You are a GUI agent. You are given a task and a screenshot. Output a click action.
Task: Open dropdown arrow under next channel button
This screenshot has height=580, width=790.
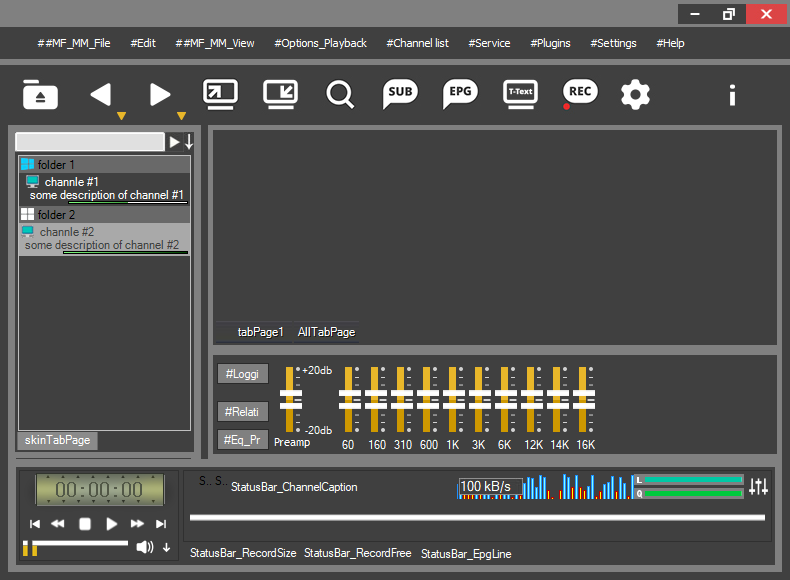(181, 117)
